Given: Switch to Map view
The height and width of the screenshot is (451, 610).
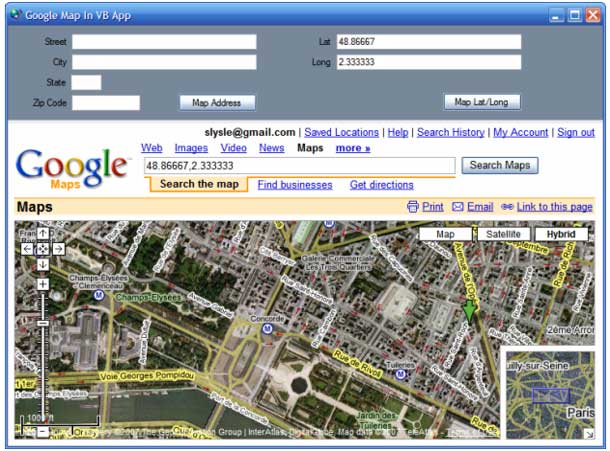Looking at the screenshot, I should pos(445,234).
